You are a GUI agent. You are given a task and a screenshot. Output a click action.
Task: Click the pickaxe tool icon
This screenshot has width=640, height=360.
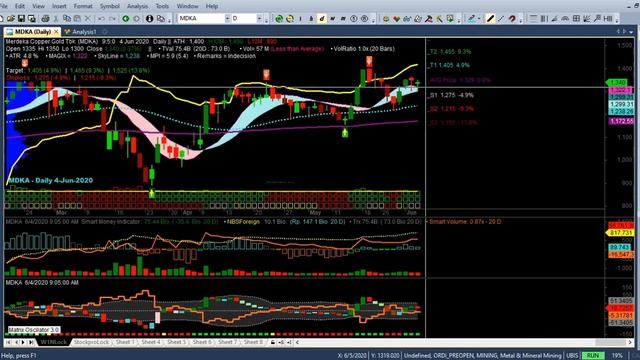coord(439,18)
